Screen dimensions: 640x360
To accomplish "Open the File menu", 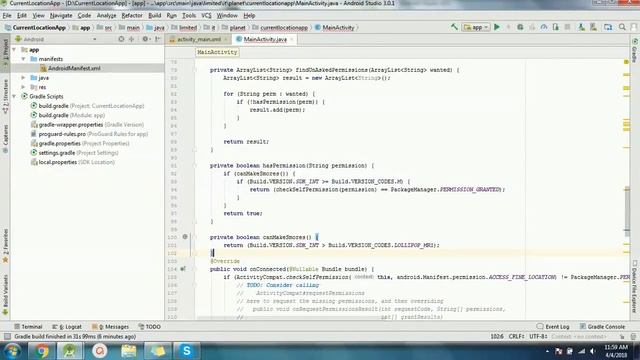I will click(x=7, y=16).
